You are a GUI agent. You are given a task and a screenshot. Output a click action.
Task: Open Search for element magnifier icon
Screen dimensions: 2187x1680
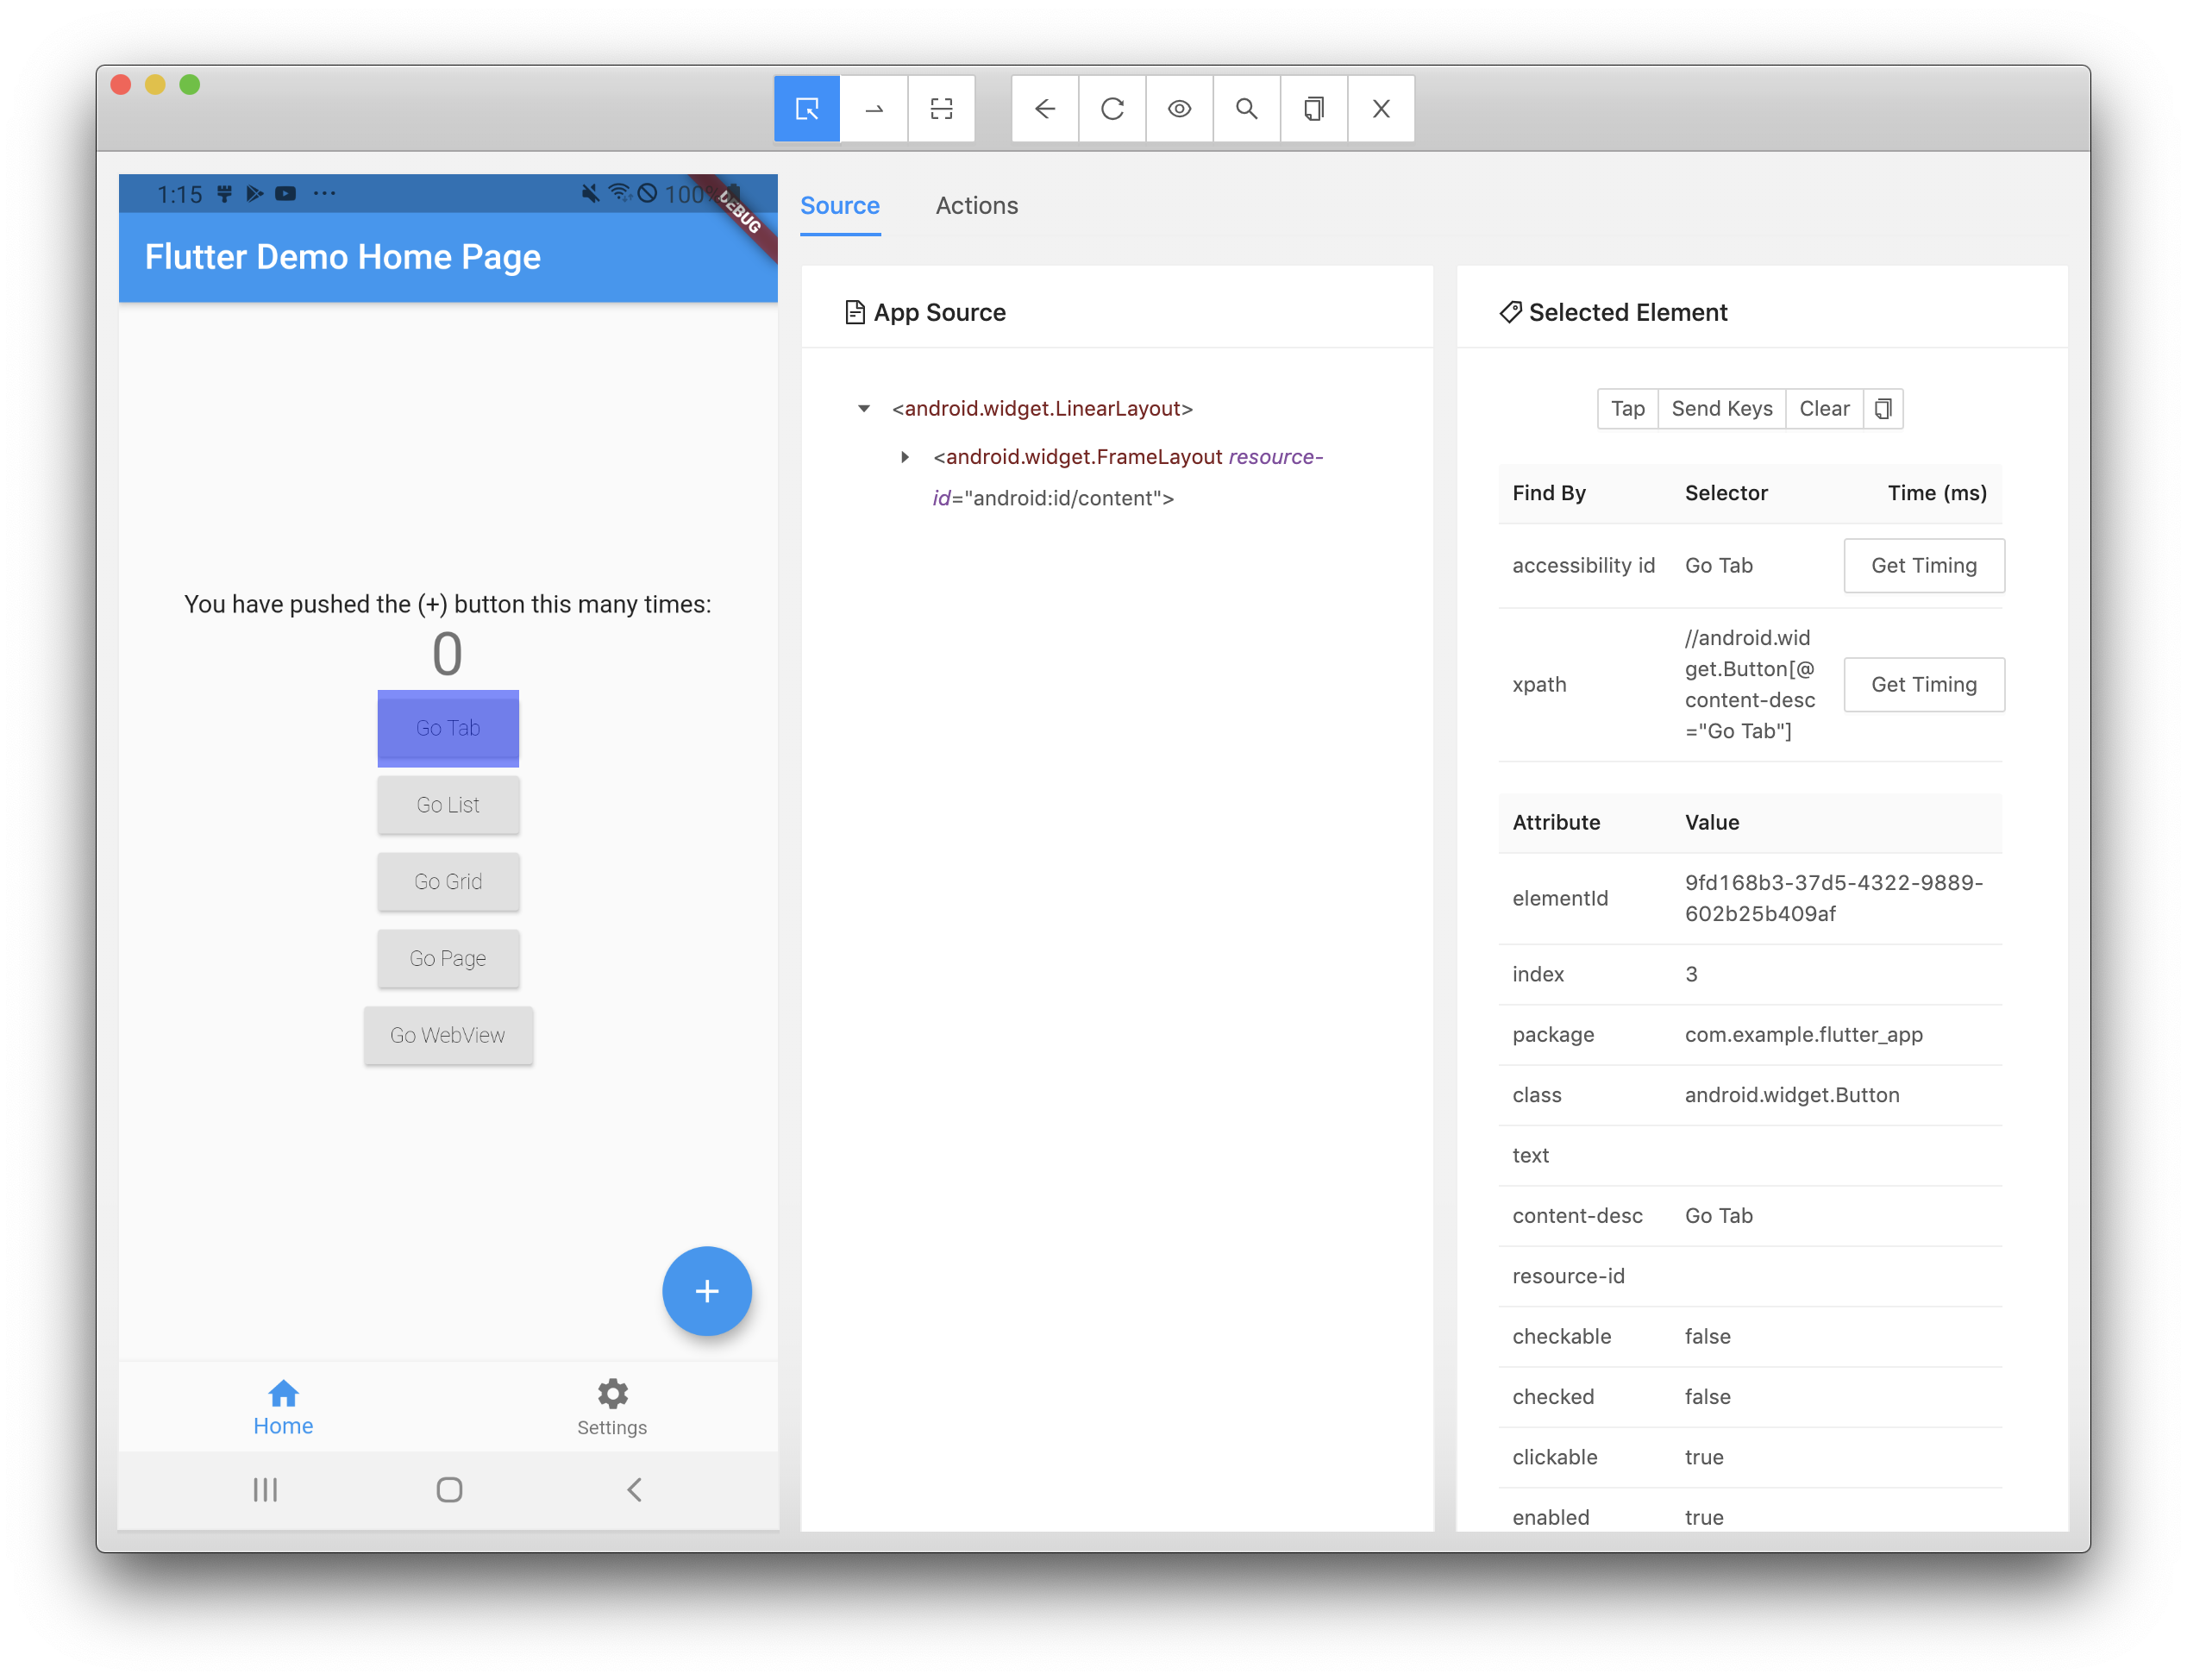point(1246,108)
